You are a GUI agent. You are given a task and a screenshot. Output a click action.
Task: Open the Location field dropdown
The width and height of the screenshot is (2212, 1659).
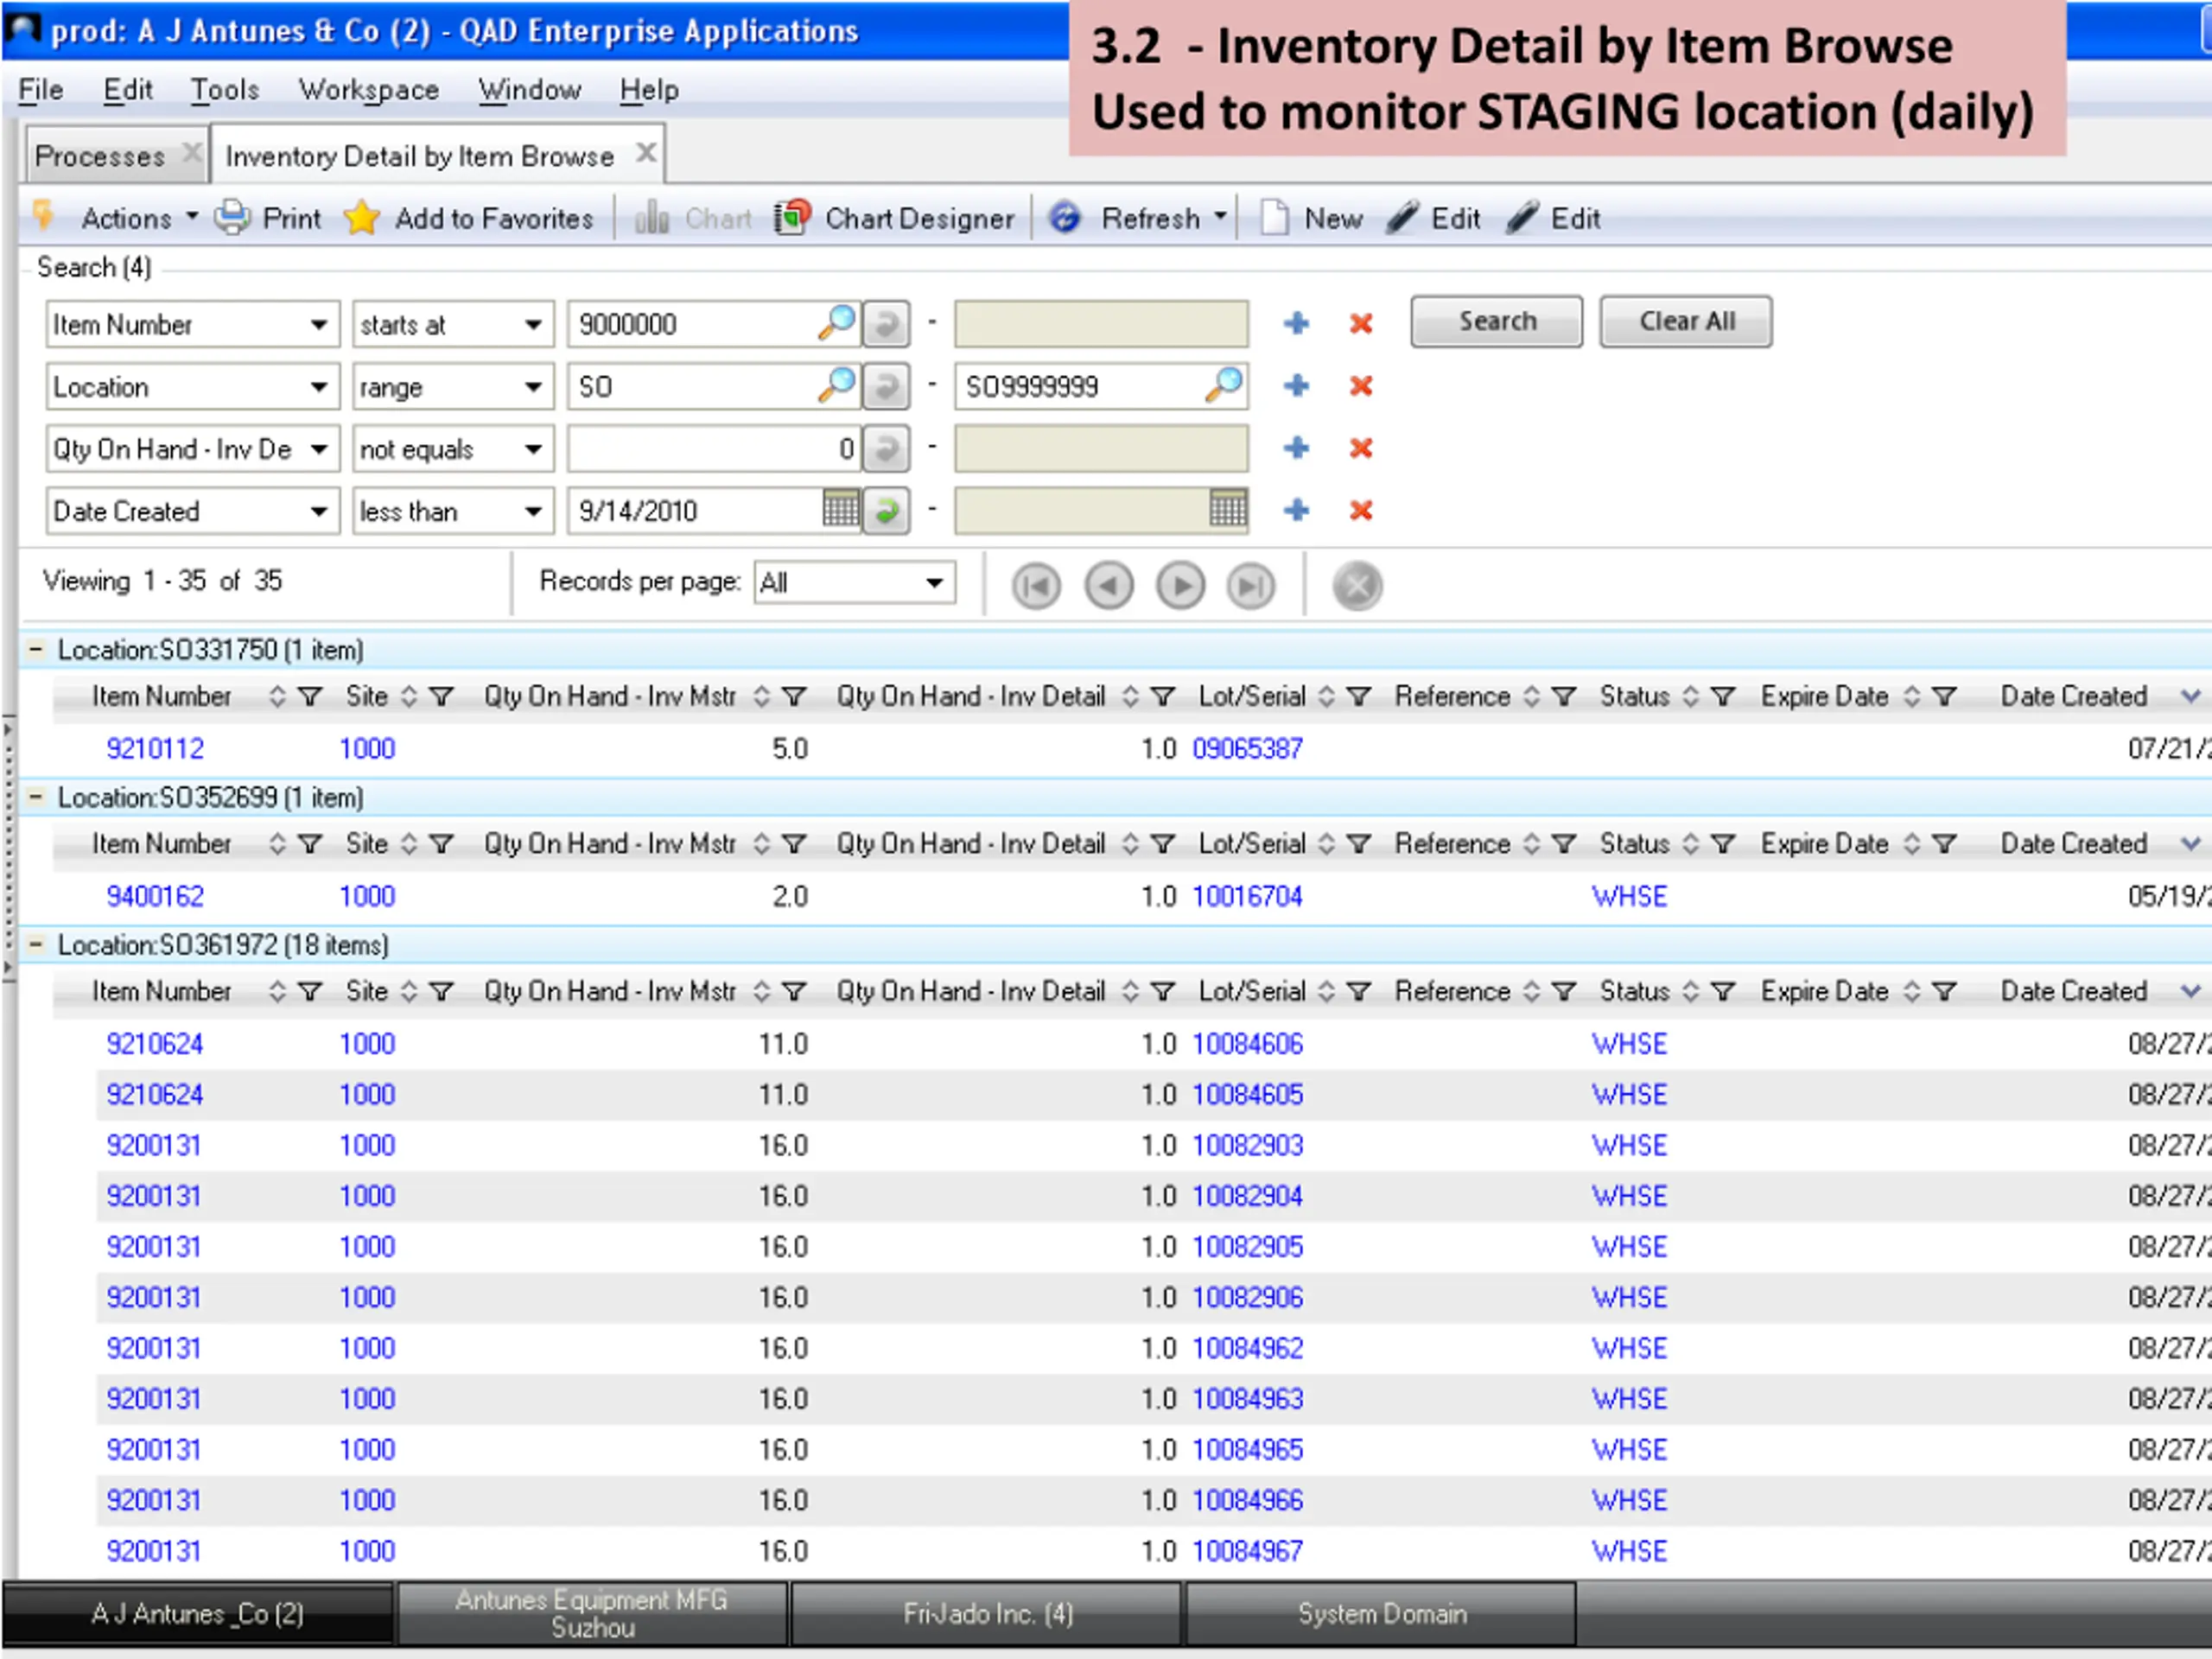(319, 386)
